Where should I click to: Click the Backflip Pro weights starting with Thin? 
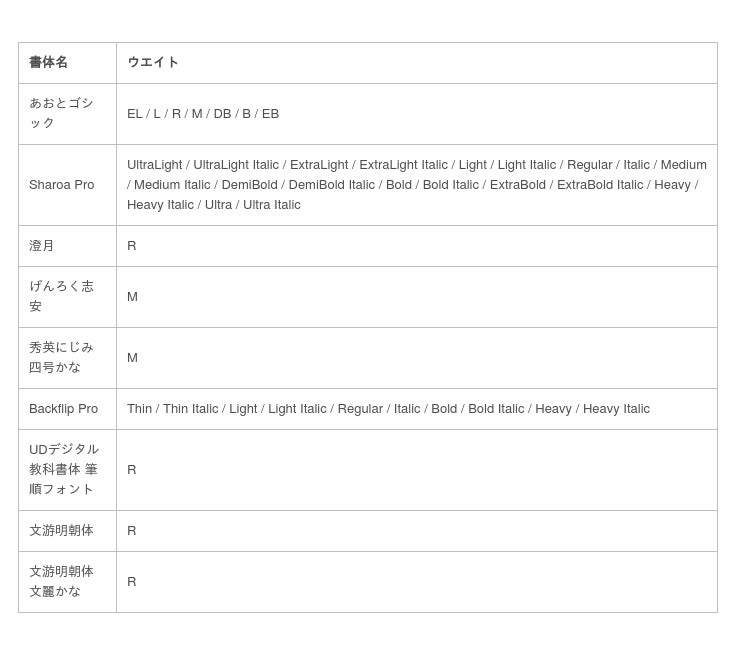(388, 409)
